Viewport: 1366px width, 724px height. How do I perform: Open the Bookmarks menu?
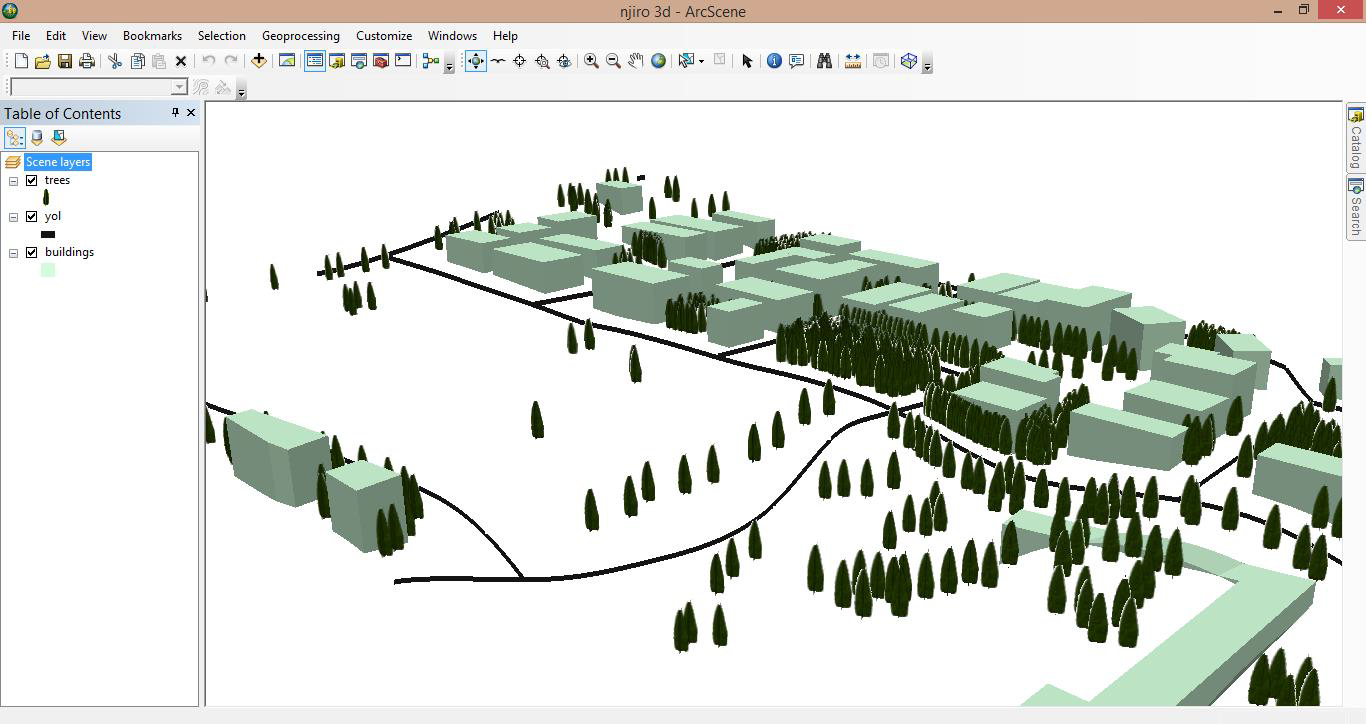[151, 35]
